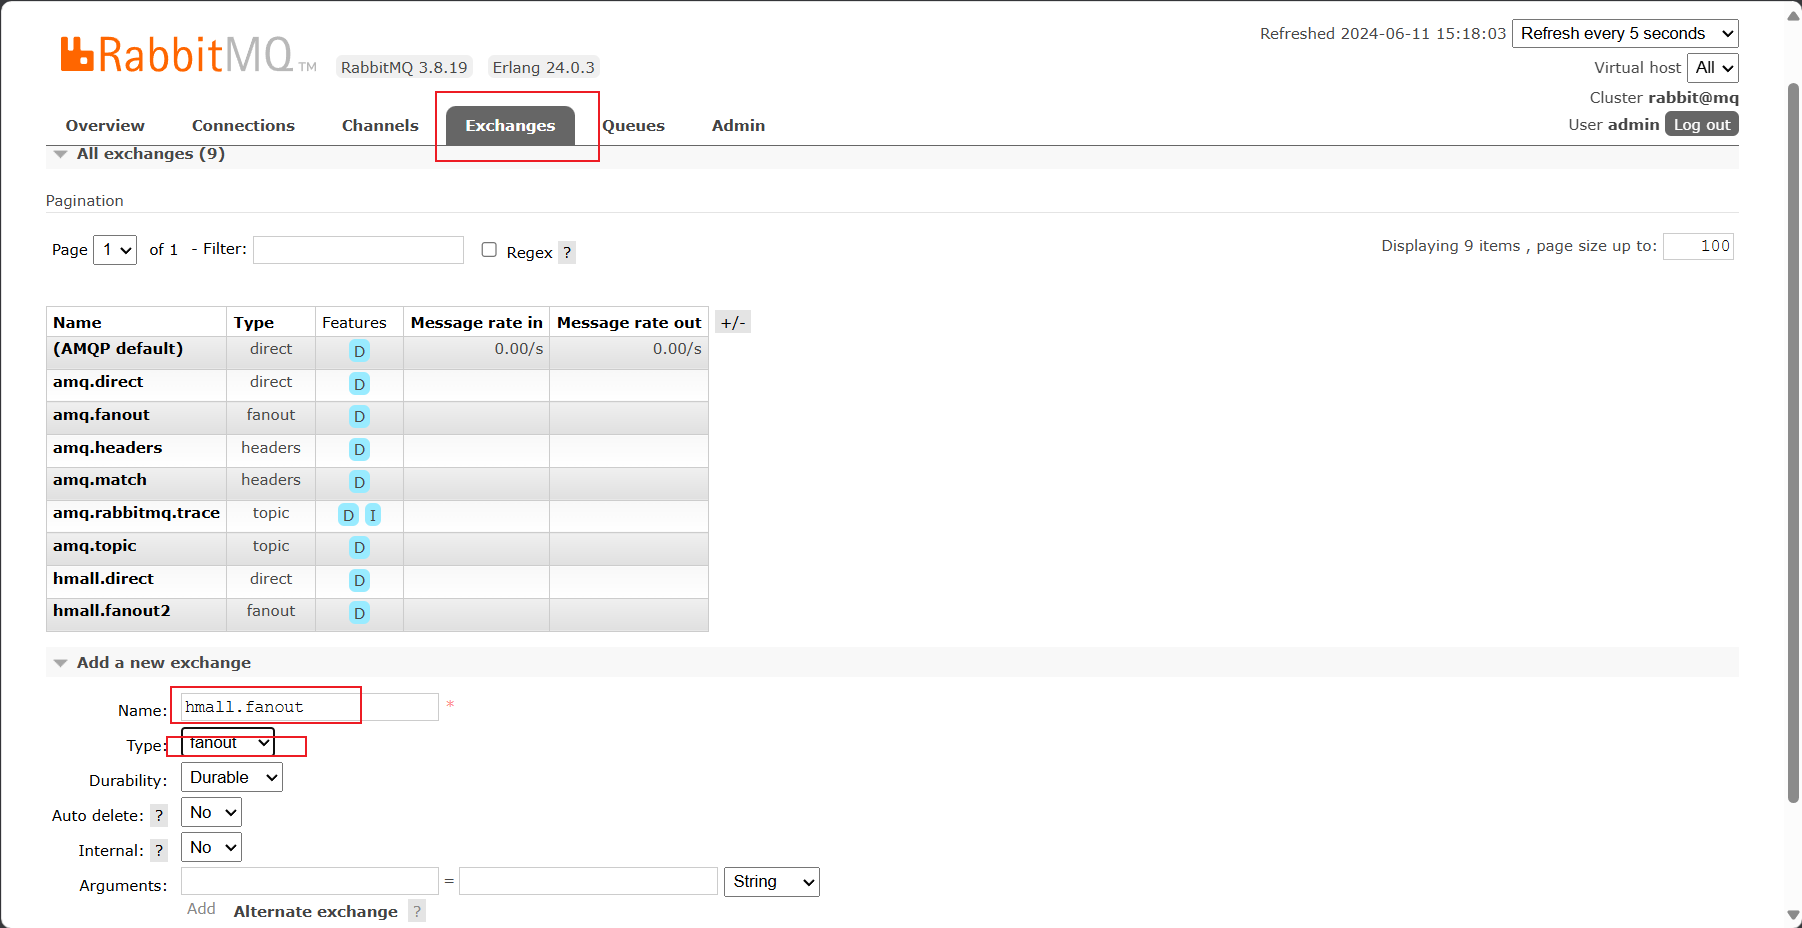Screen dimensions: 1802x928
Task: Click the I feature badge for amq.rabbitmq.trace
Action: 372,515
